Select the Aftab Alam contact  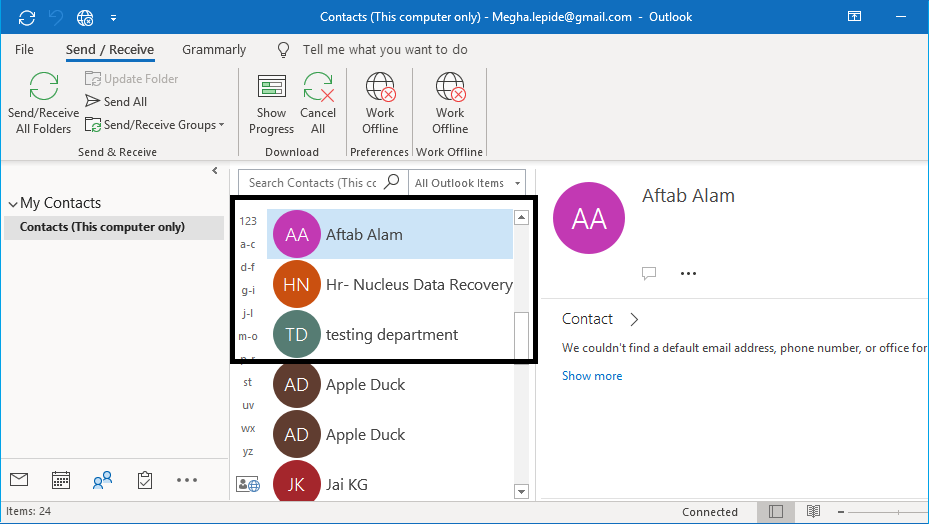(390, 234)
